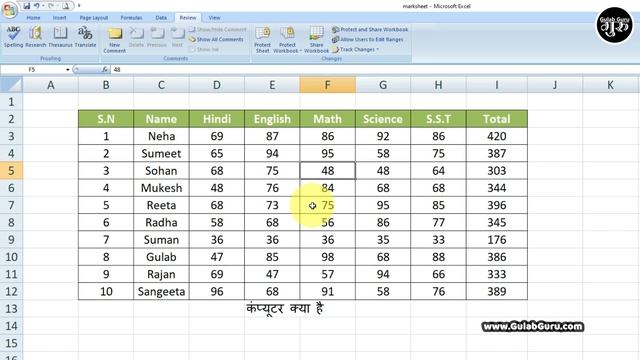Toggle Show Ink option
The width and height of the screenshot is (640, 360).
[204, 49]
